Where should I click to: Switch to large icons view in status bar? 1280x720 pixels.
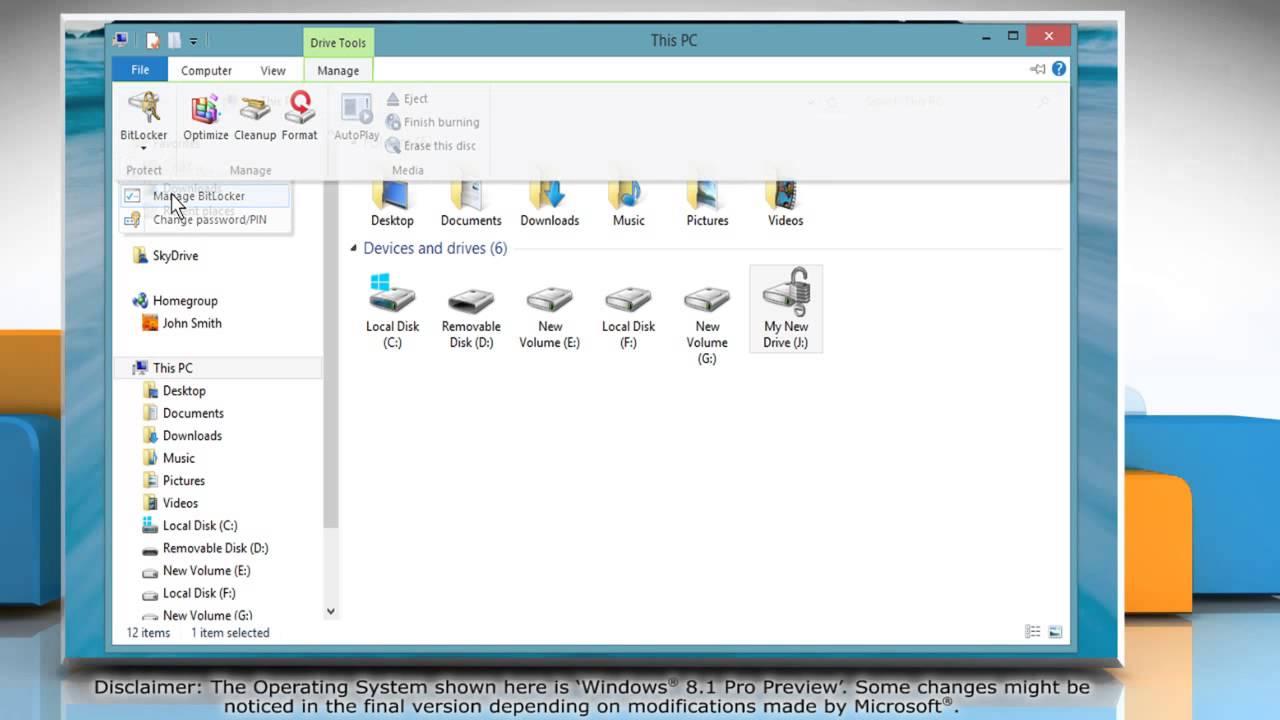tap(1055, 632)
